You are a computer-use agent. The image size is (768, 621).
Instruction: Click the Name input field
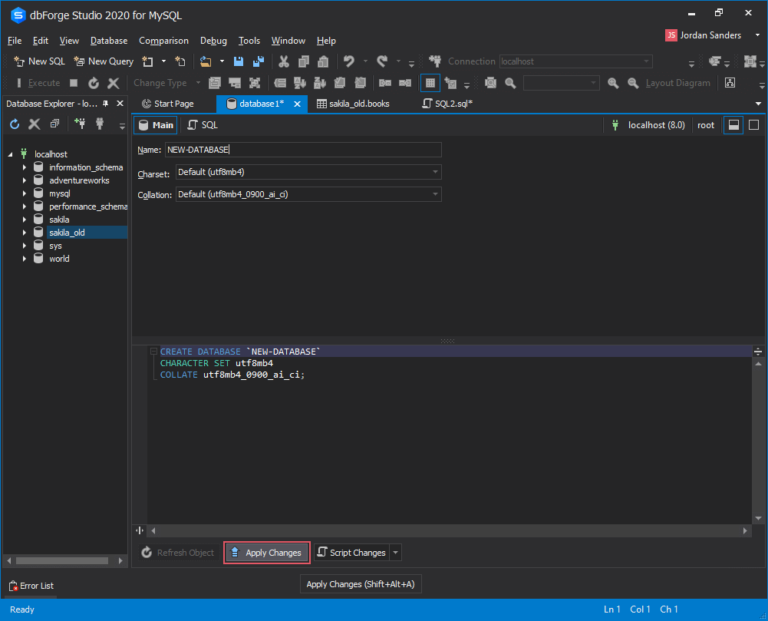coord(303,149)
